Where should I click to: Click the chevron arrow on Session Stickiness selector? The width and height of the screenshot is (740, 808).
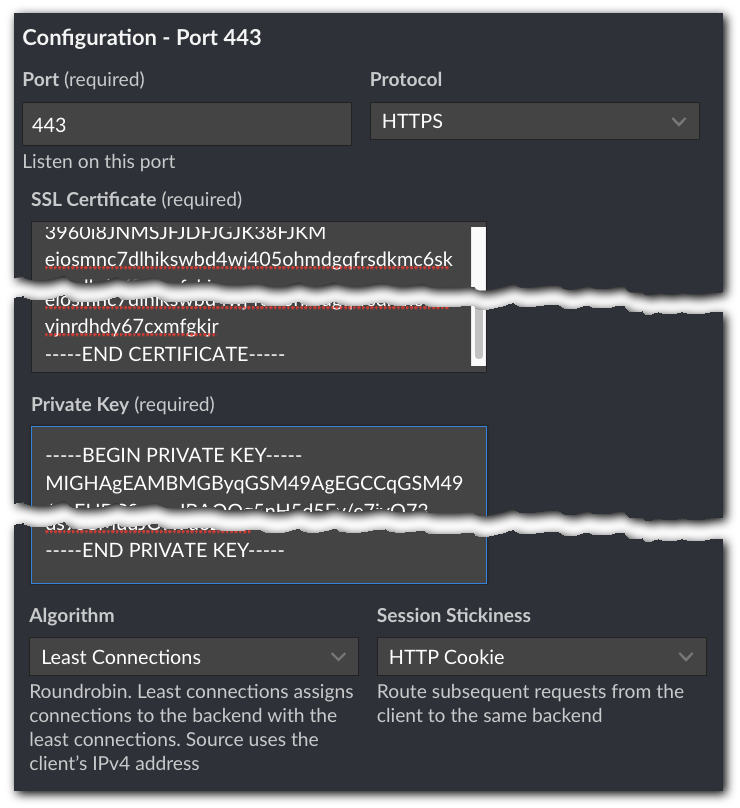coord(686,657)
